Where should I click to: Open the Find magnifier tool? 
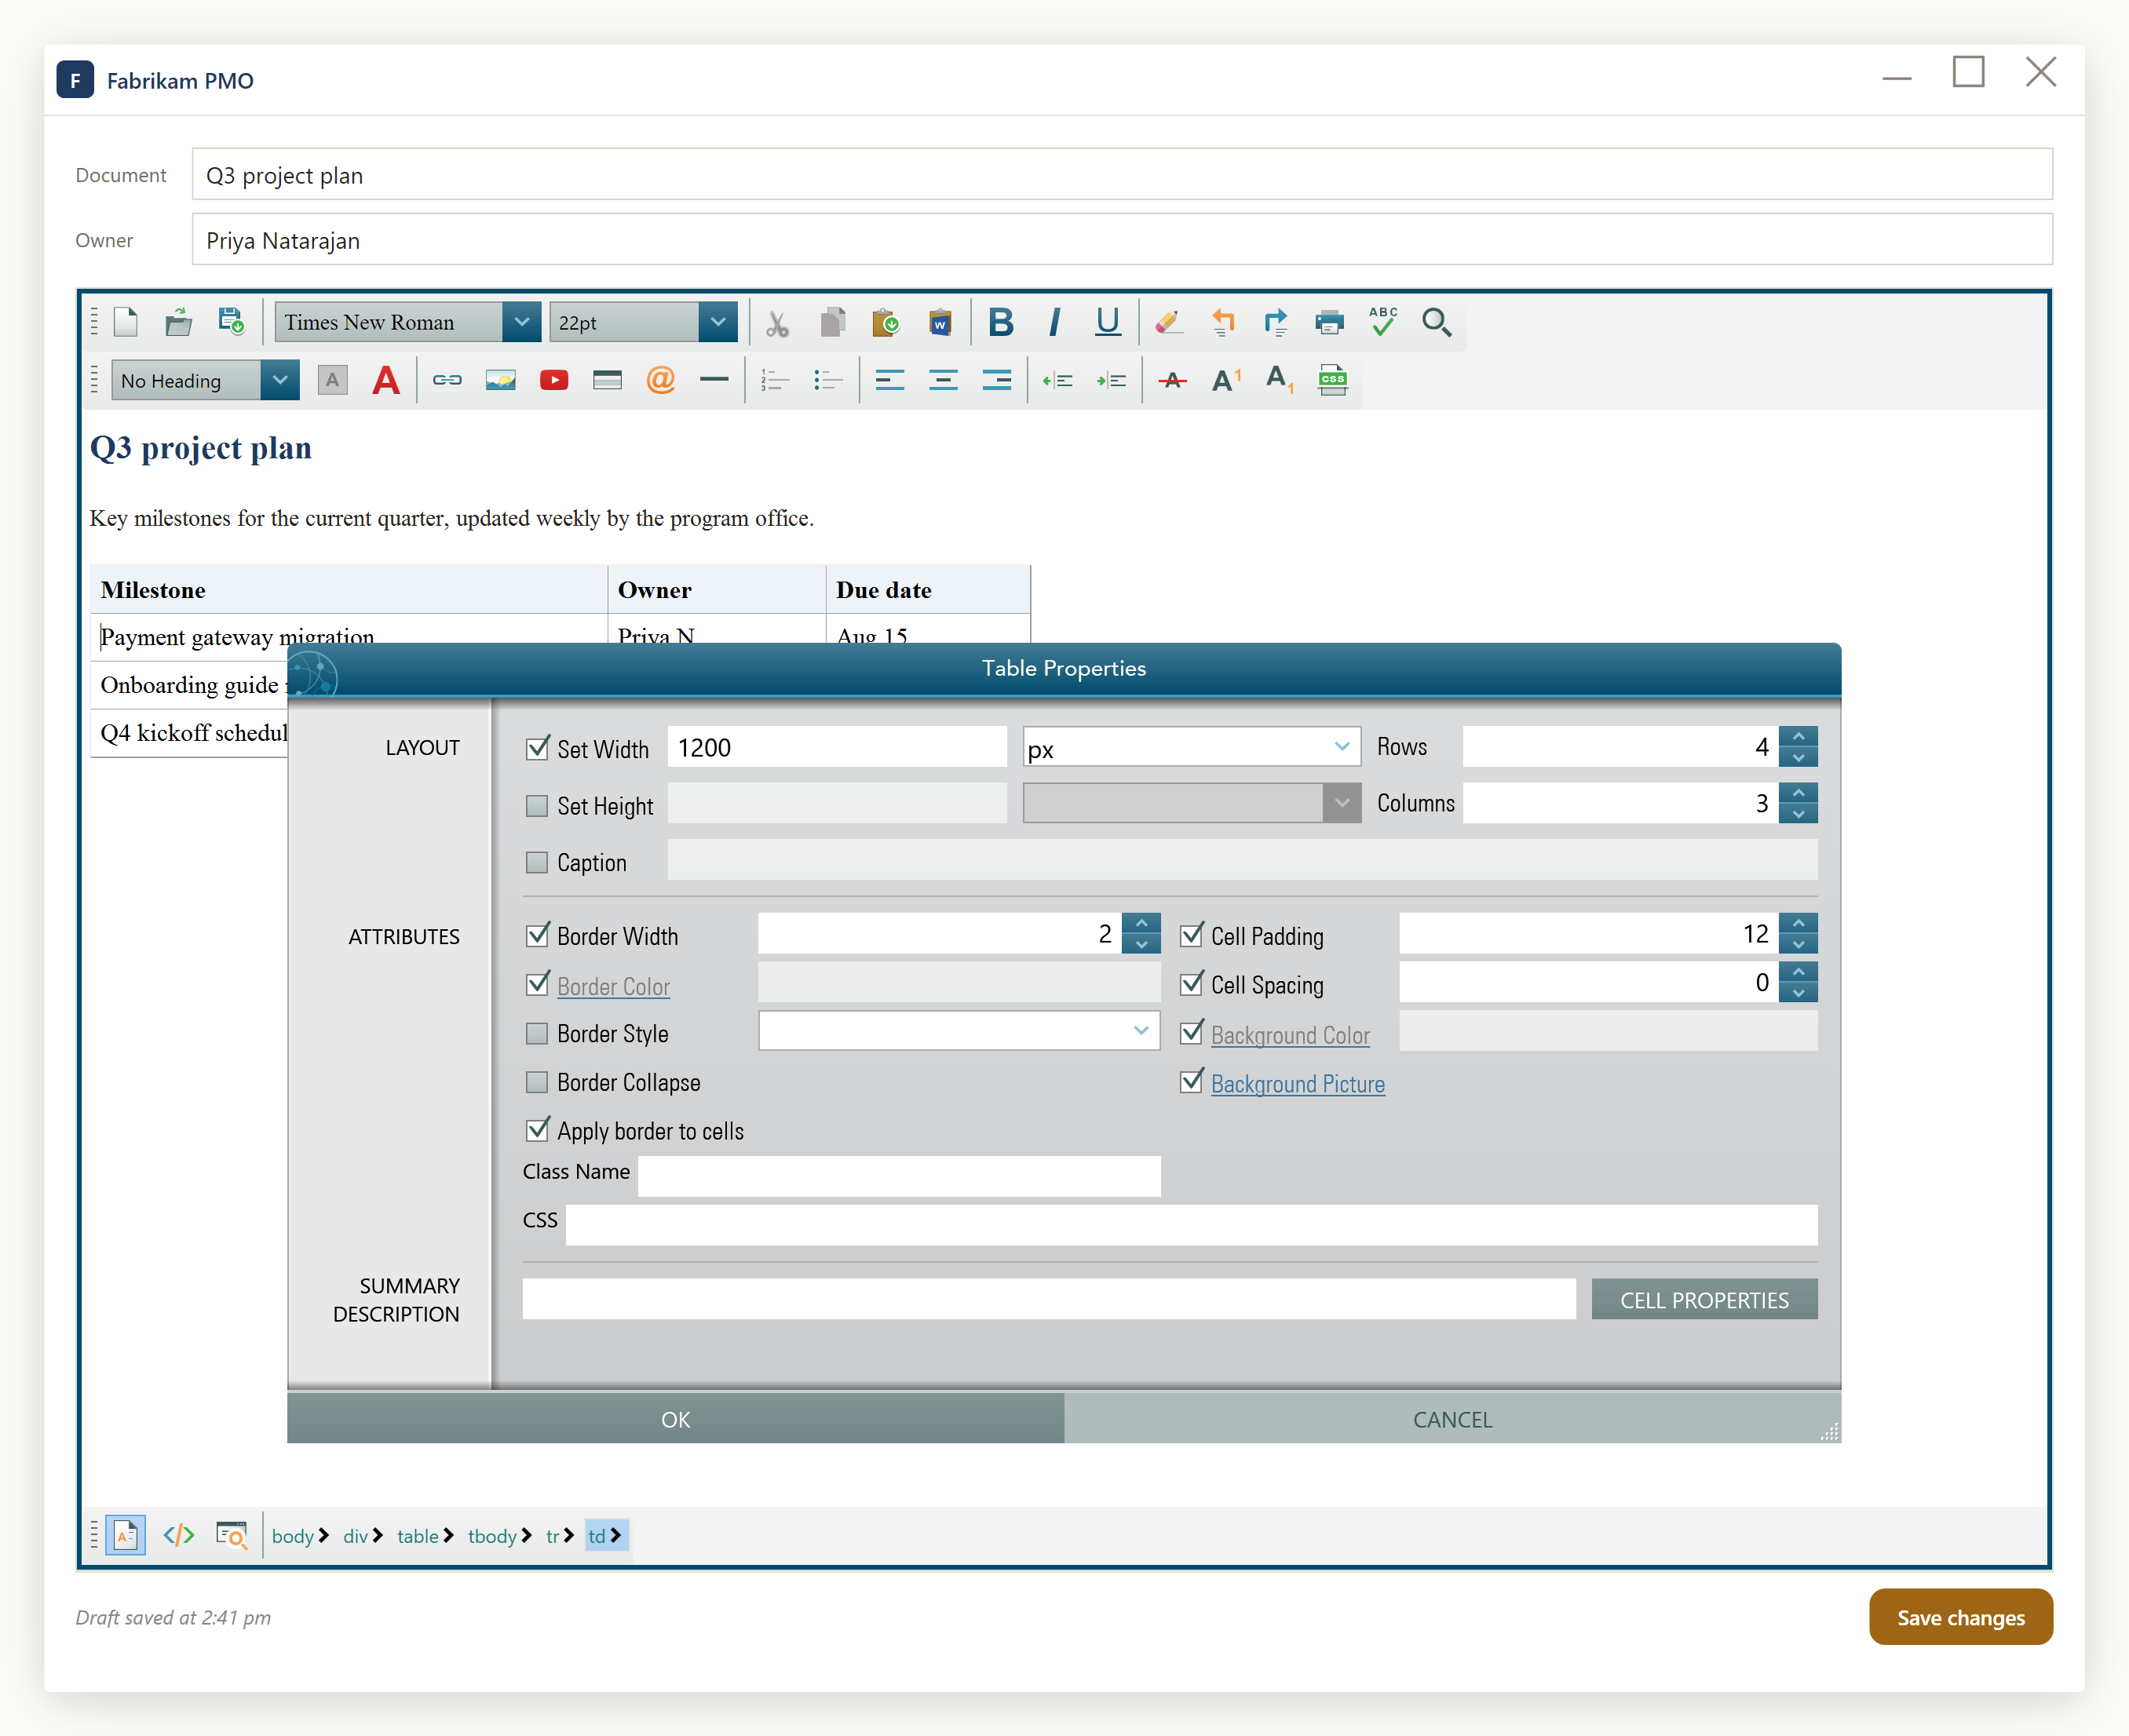click(1437, 322)
